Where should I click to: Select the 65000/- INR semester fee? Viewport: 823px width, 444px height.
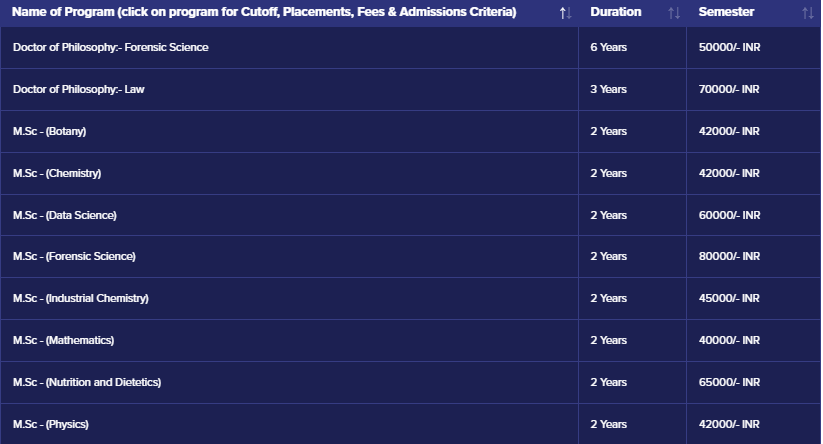(x=729, y=383)
